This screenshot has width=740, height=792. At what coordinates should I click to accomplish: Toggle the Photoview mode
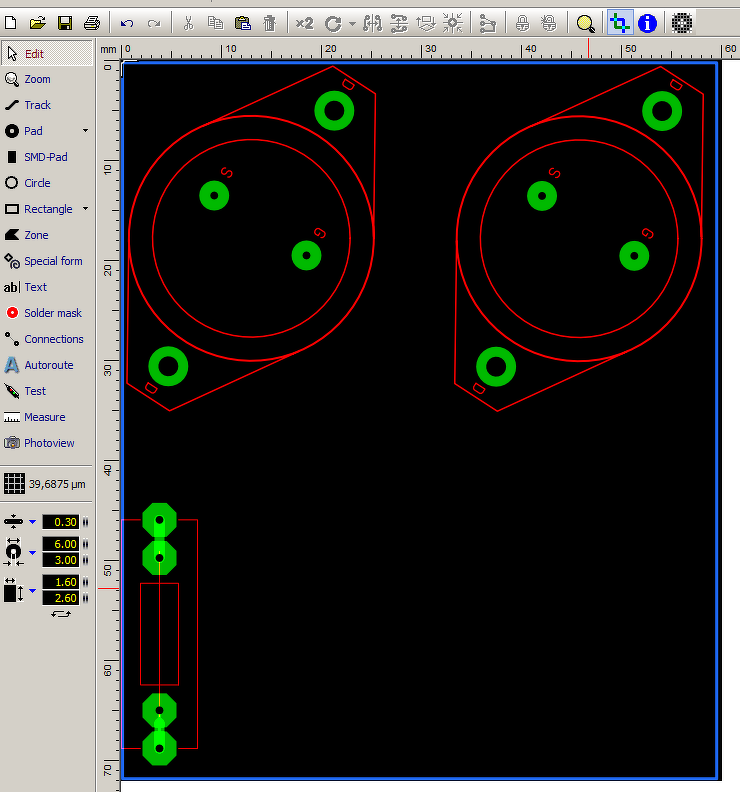coord(47,443)
